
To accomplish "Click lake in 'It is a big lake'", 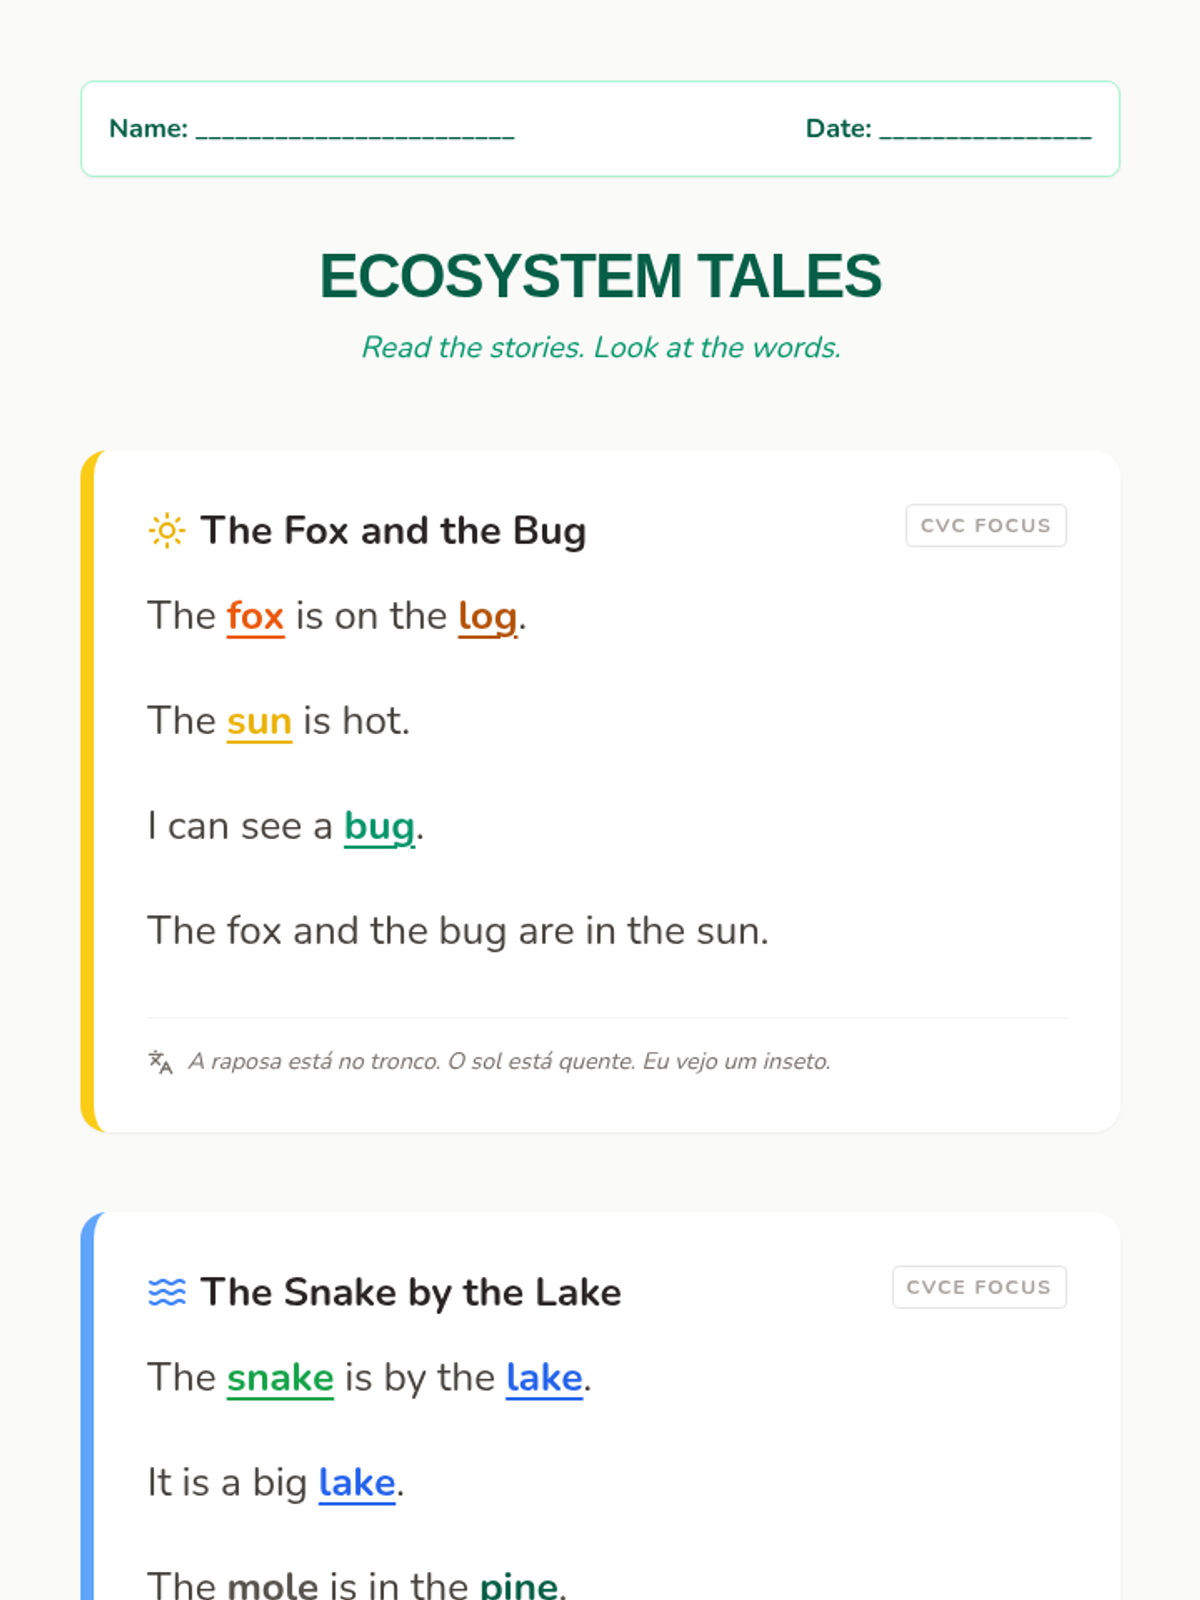I will tap(357, 1484).
